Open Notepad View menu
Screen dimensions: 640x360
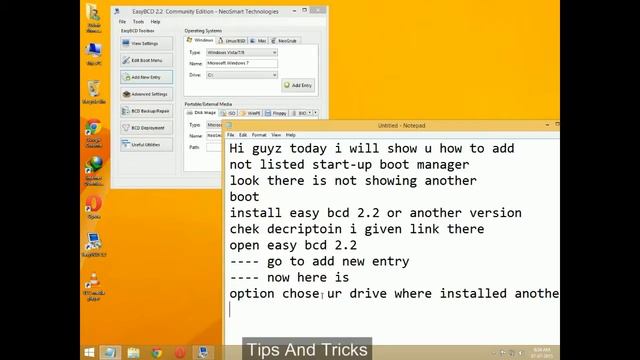point(276,135)
